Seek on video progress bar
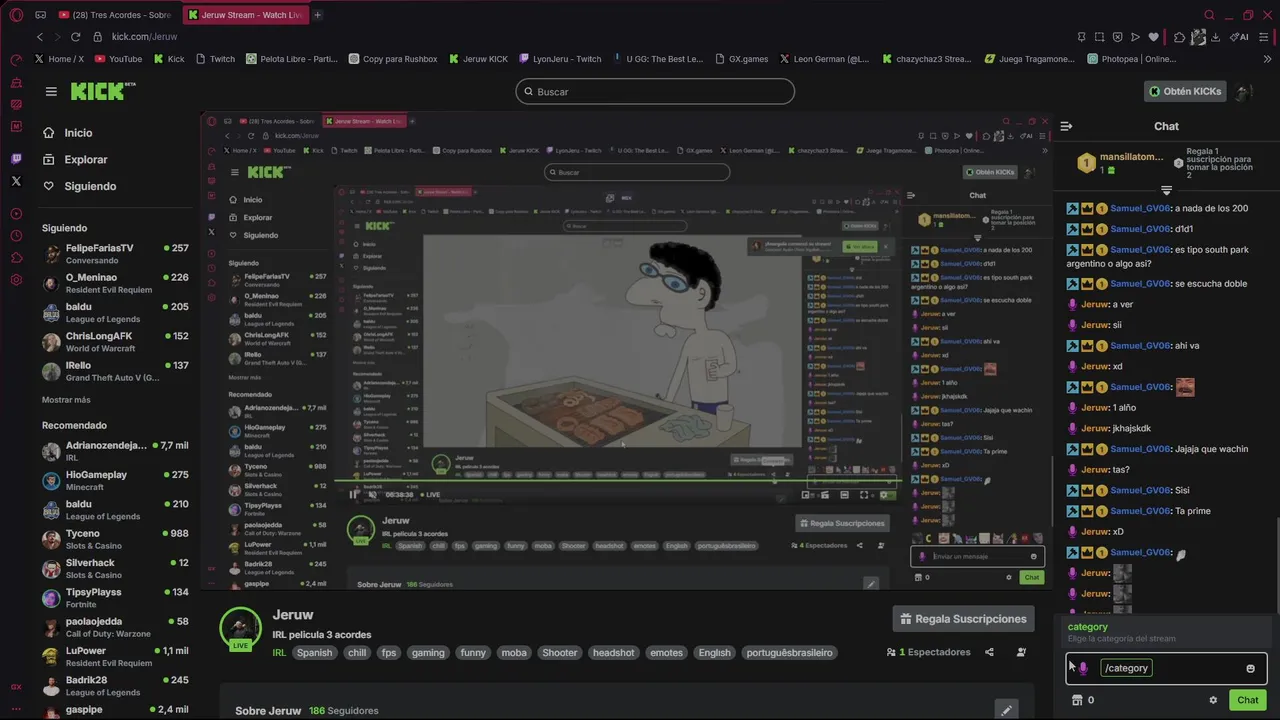The height and width of the screenshot is (720, 1280). tap(617, 482)
